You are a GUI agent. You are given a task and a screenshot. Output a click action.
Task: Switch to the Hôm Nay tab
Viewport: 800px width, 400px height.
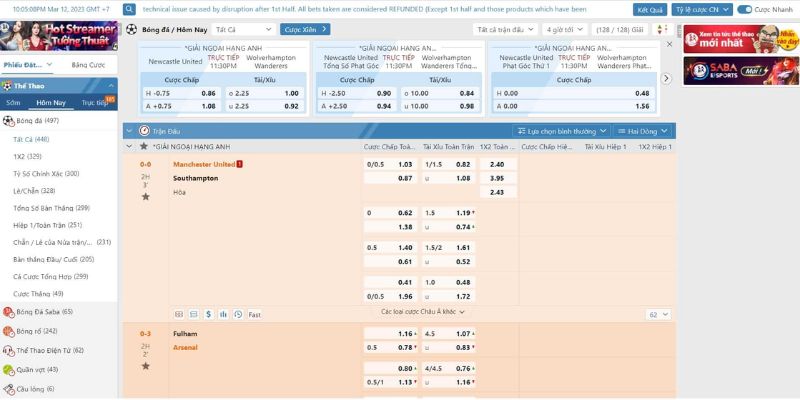pyautogui.click(x=51, y=102)
